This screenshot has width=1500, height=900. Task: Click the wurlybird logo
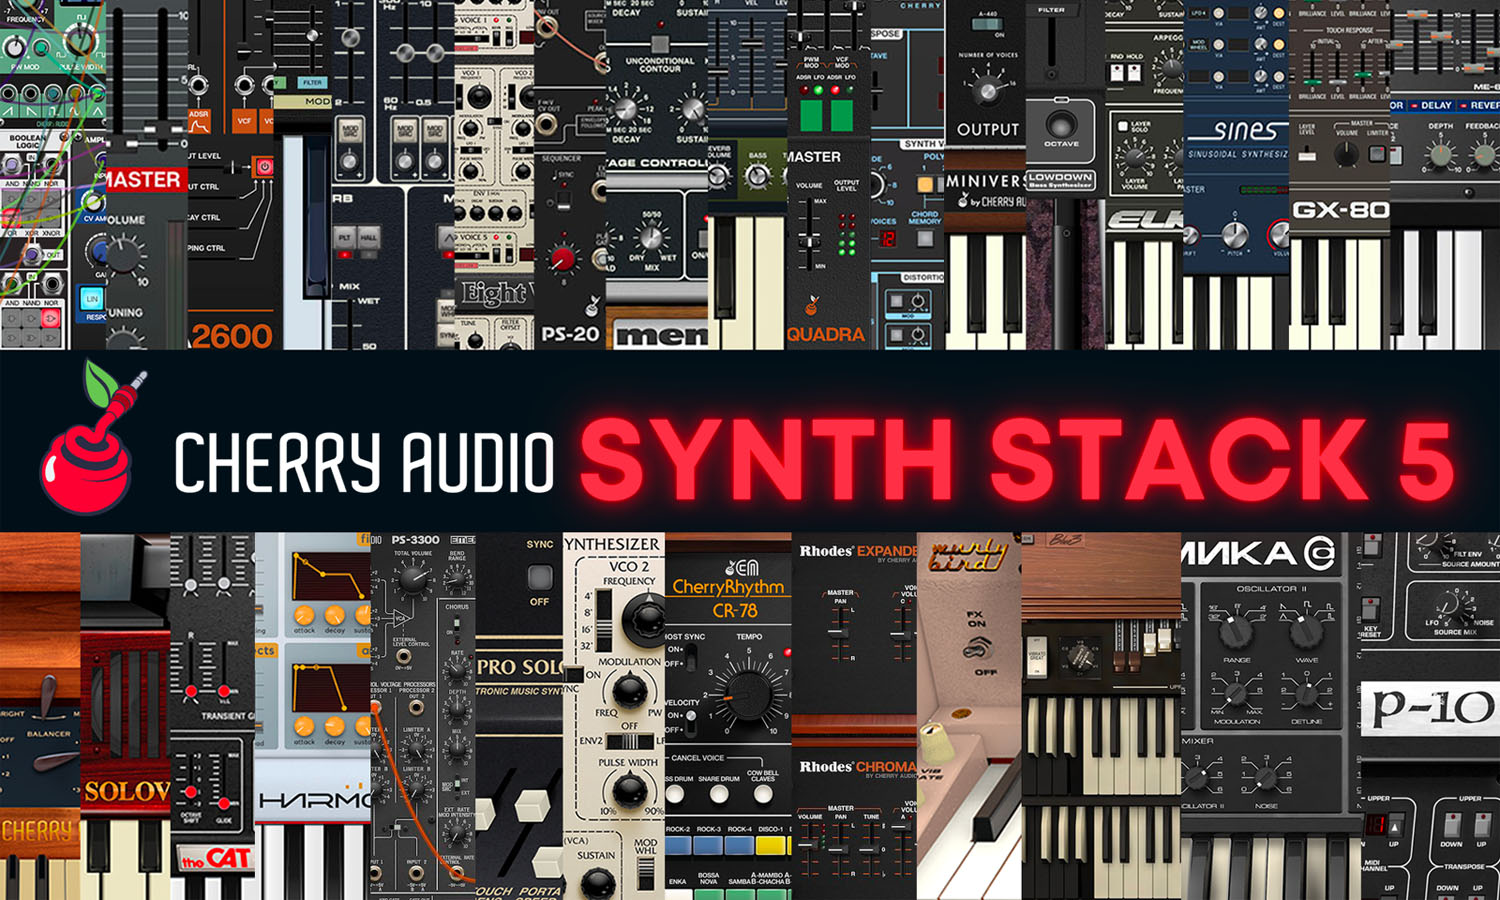(967, 555)
